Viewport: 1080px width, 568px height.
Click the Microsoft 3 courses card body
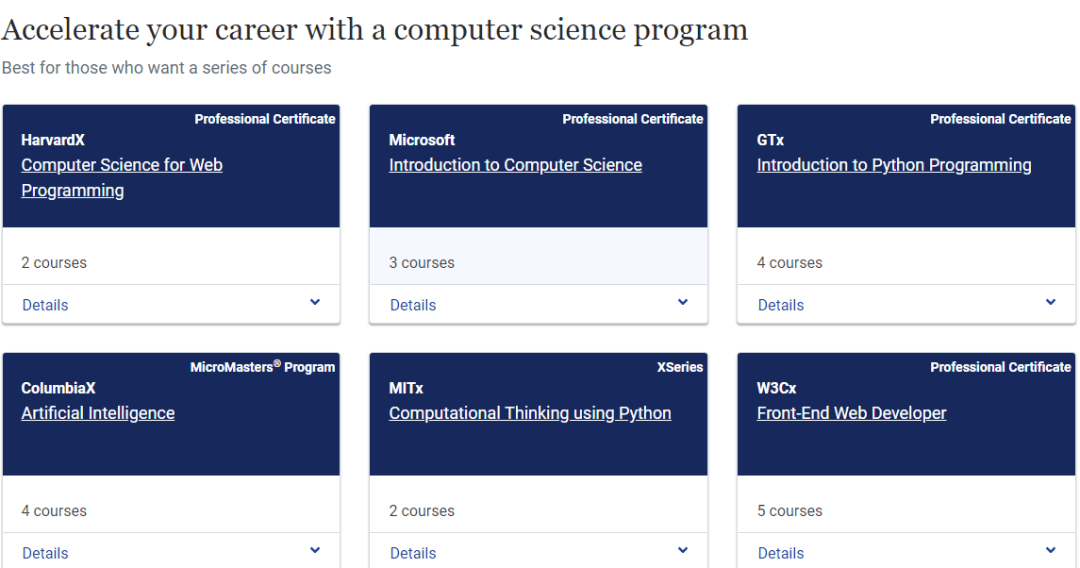539,256
